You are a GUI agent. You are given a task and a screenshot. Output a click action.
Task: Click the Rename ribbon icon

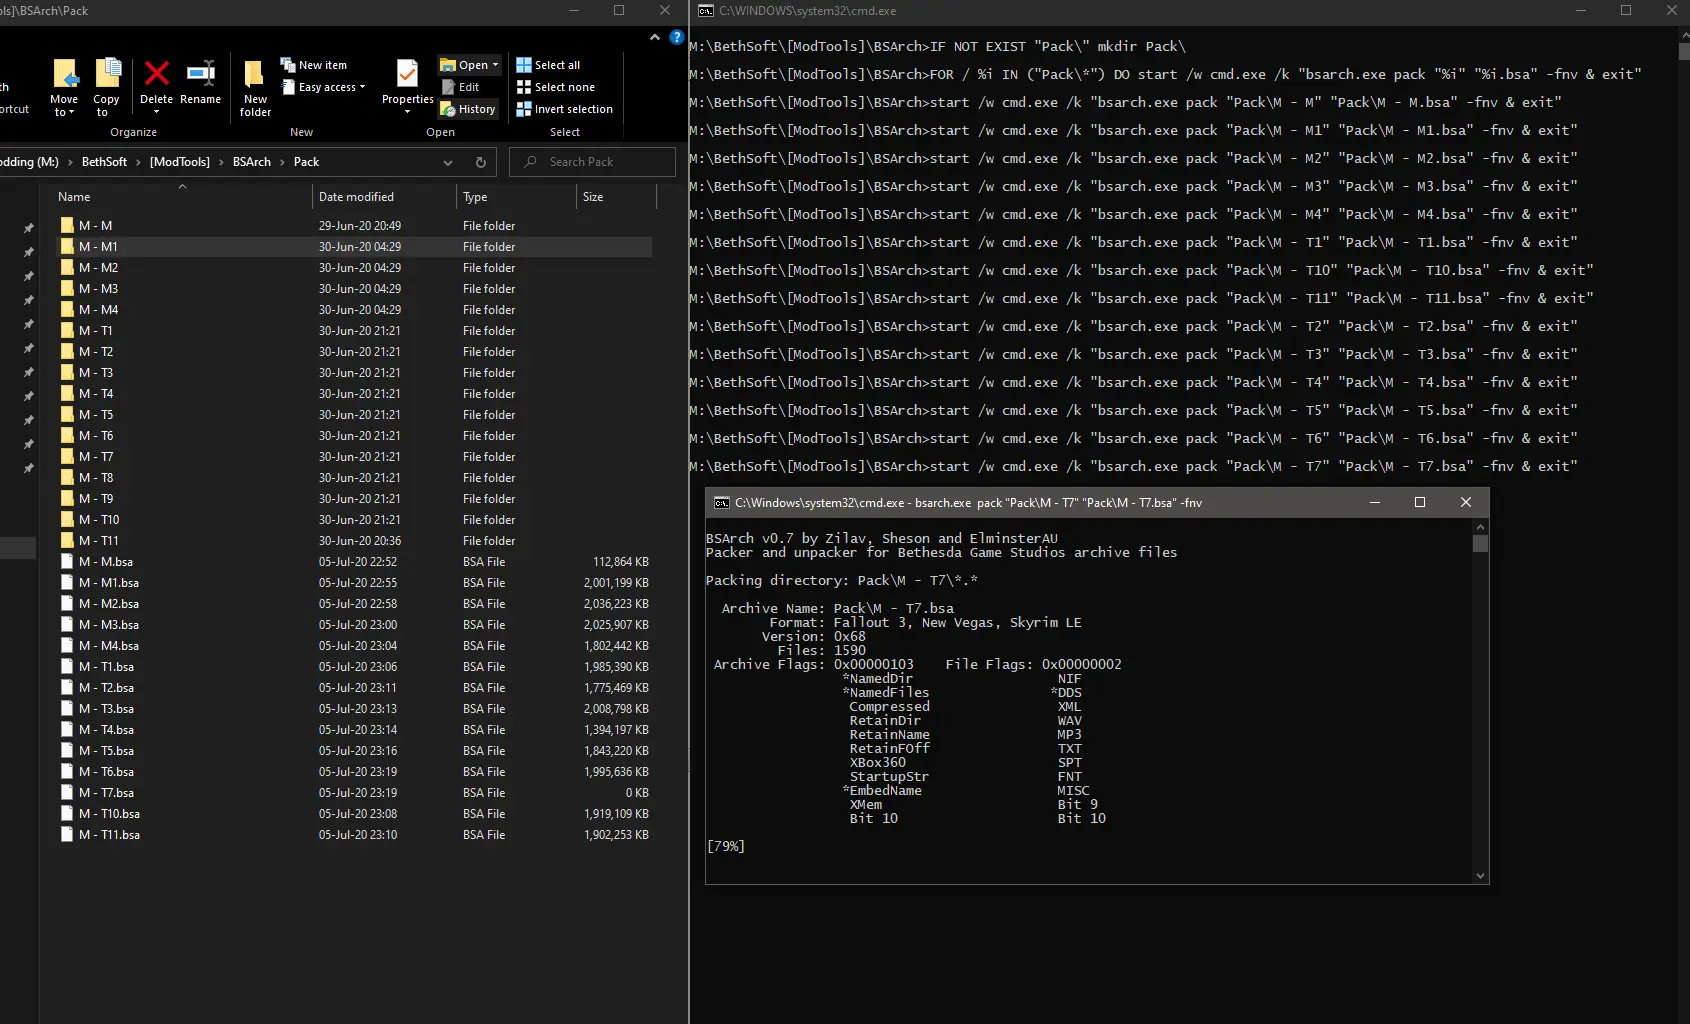pos(201,74)
